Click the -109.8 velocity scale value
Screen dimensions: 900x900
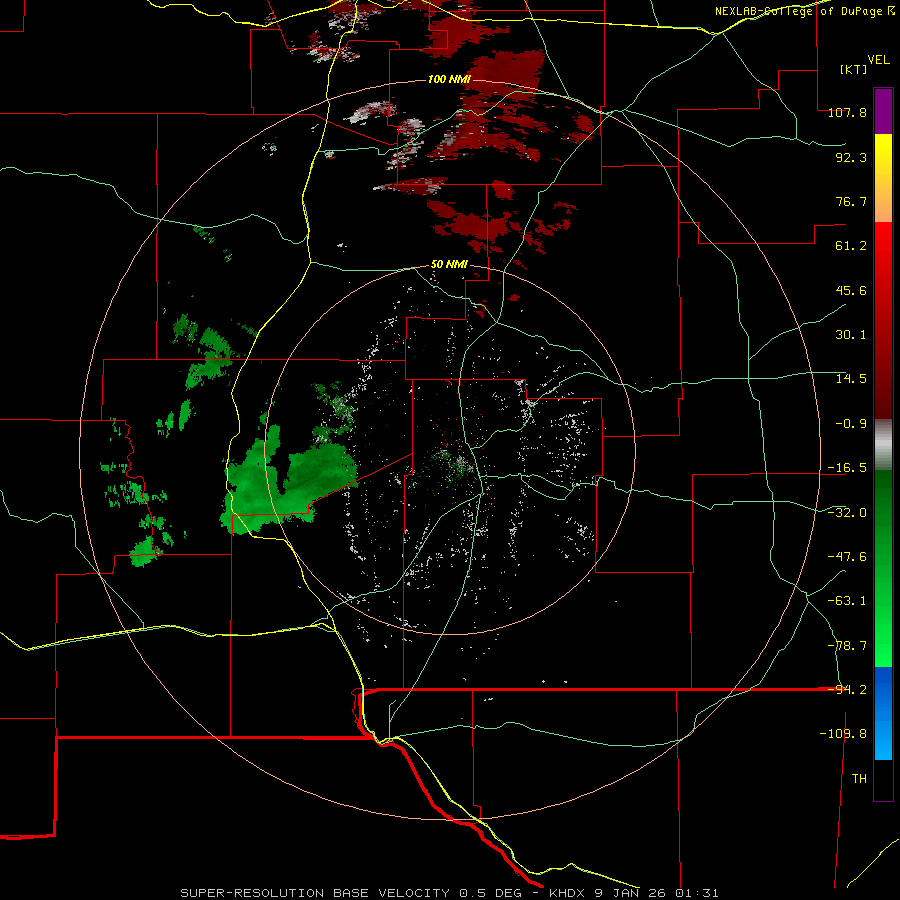[x=843, y=734]
